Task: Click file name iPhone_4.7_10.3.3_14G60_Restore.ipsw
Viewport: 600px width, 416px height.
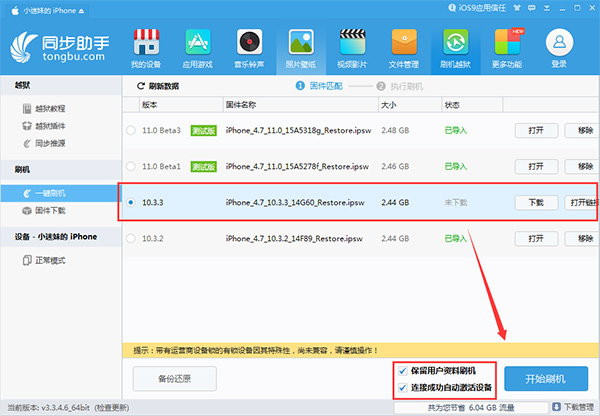Action: 295,202
